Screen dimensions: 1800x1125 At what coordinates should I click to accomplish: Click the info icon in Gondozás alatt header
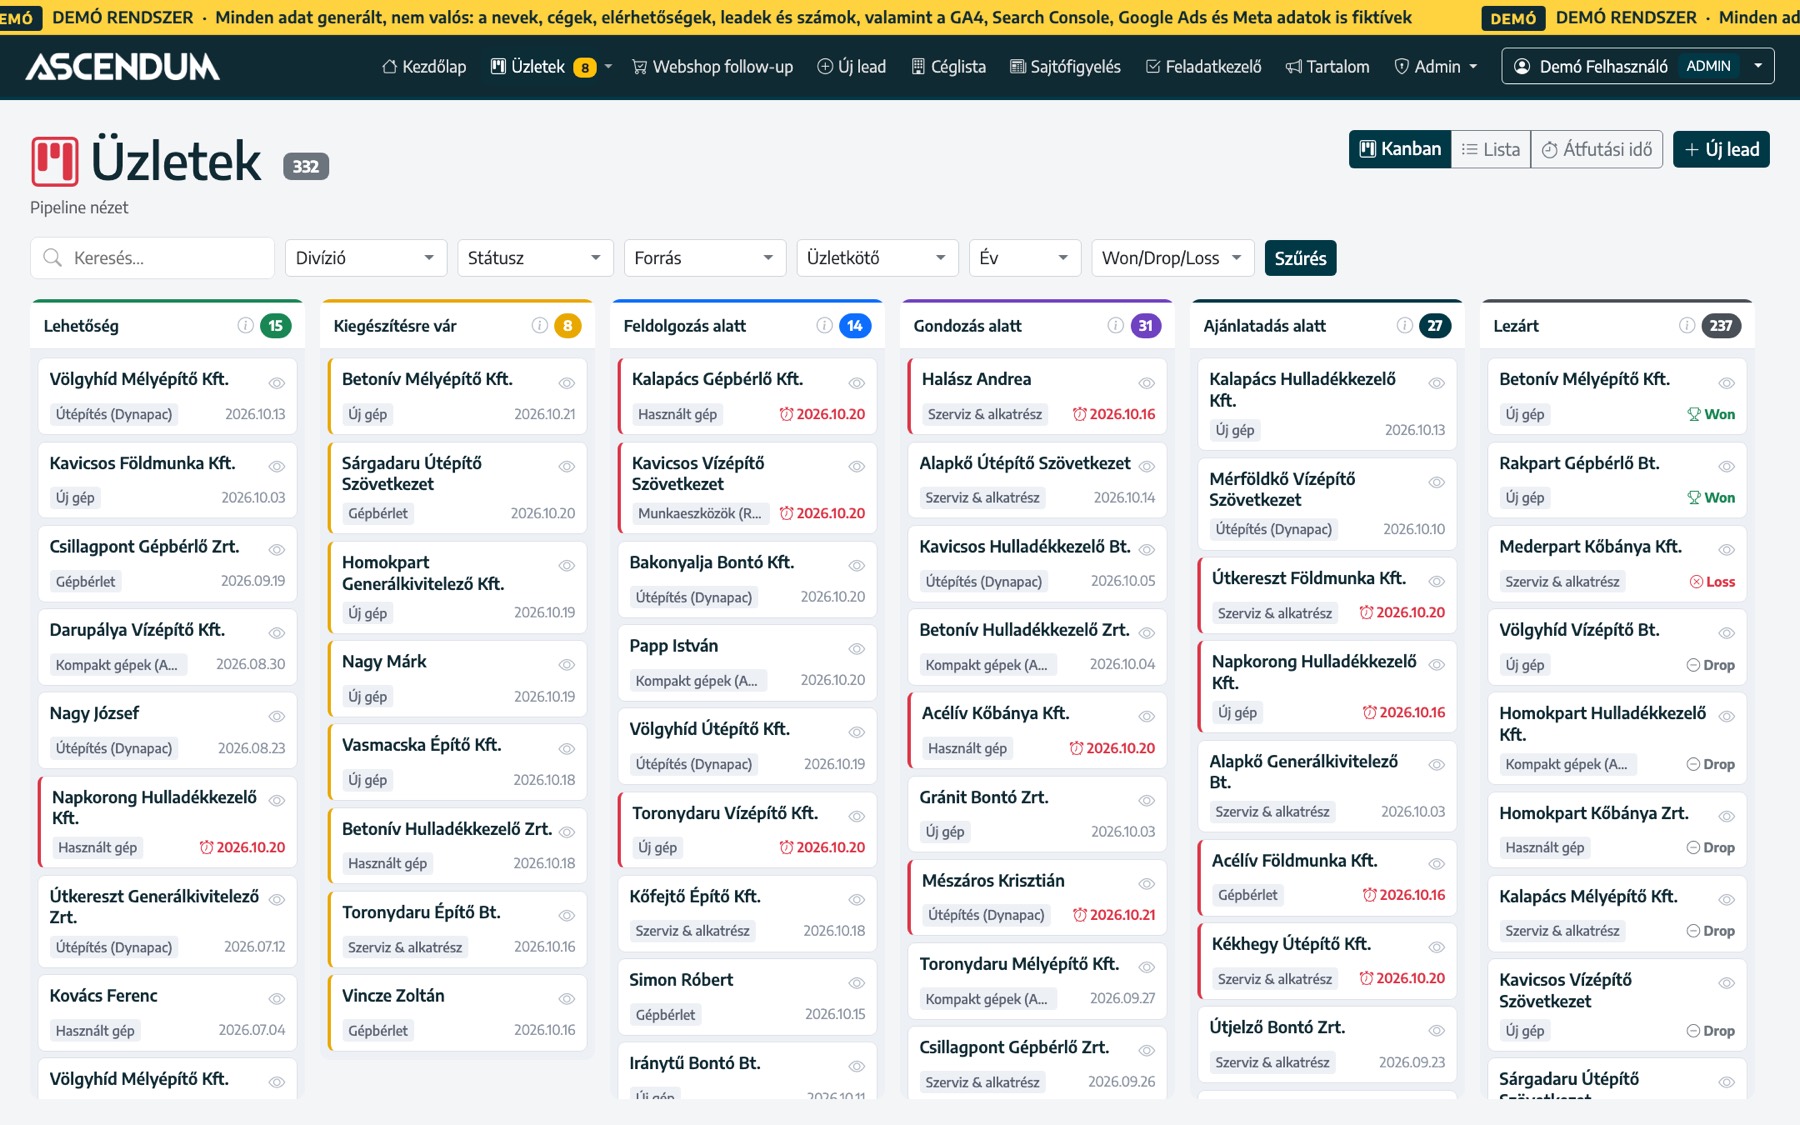coord(1115,325)
